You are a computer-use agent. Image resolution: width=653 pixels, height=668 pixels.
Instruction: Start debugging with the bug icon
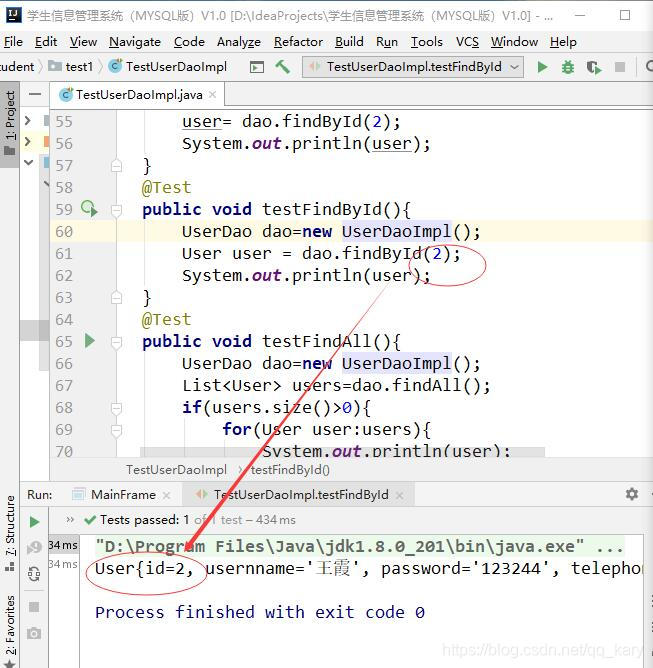[567, 67]
